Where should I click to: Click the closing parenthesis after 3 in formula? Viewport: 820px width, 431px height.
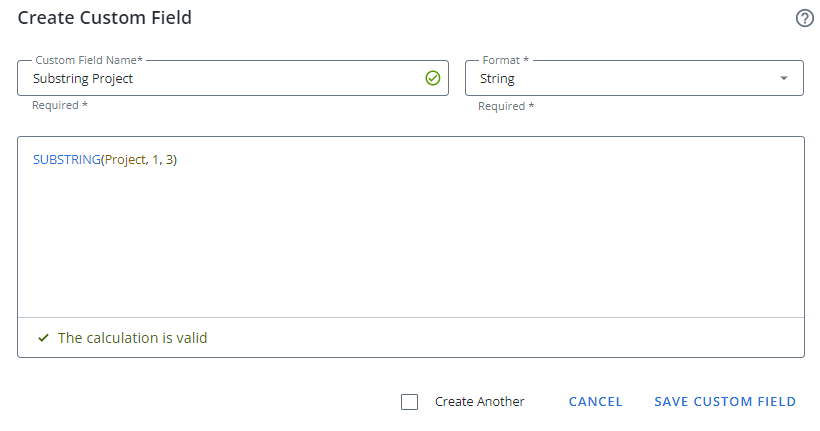[x=175, y=160]
